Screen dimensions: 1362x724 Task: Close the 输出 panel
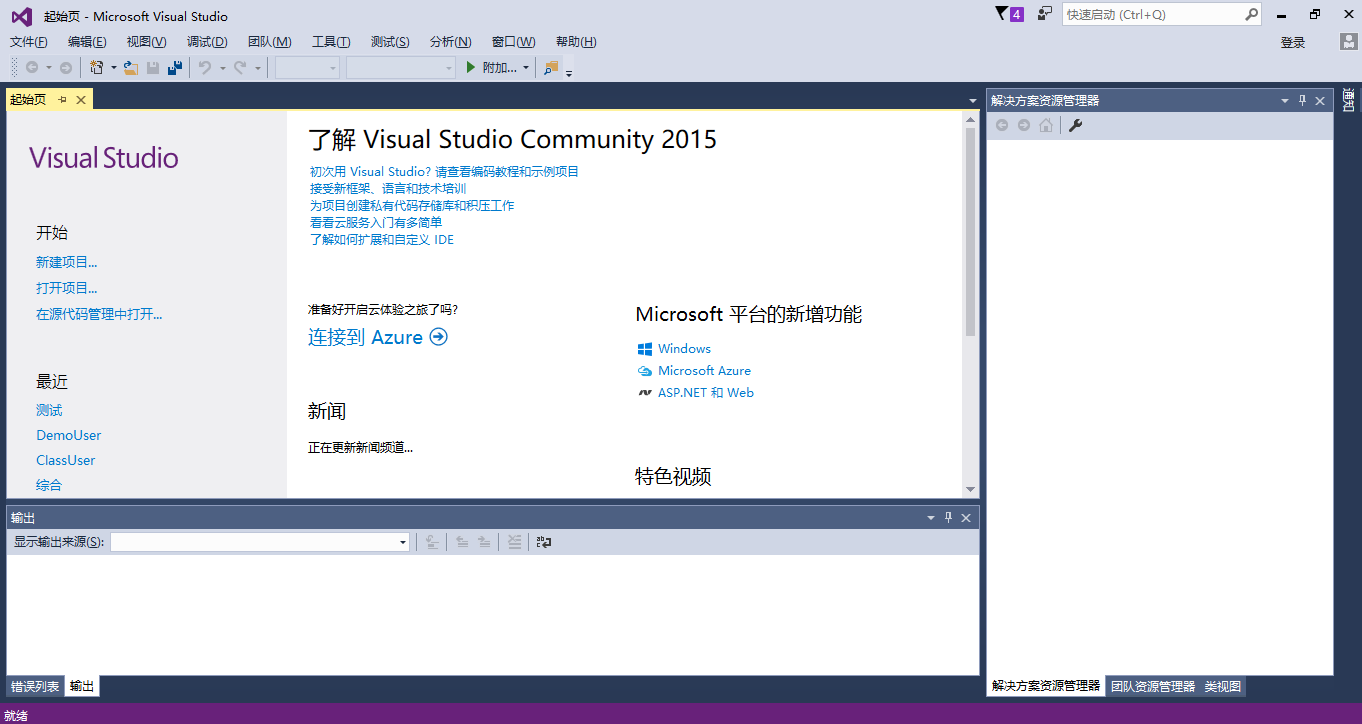point(966,518)
